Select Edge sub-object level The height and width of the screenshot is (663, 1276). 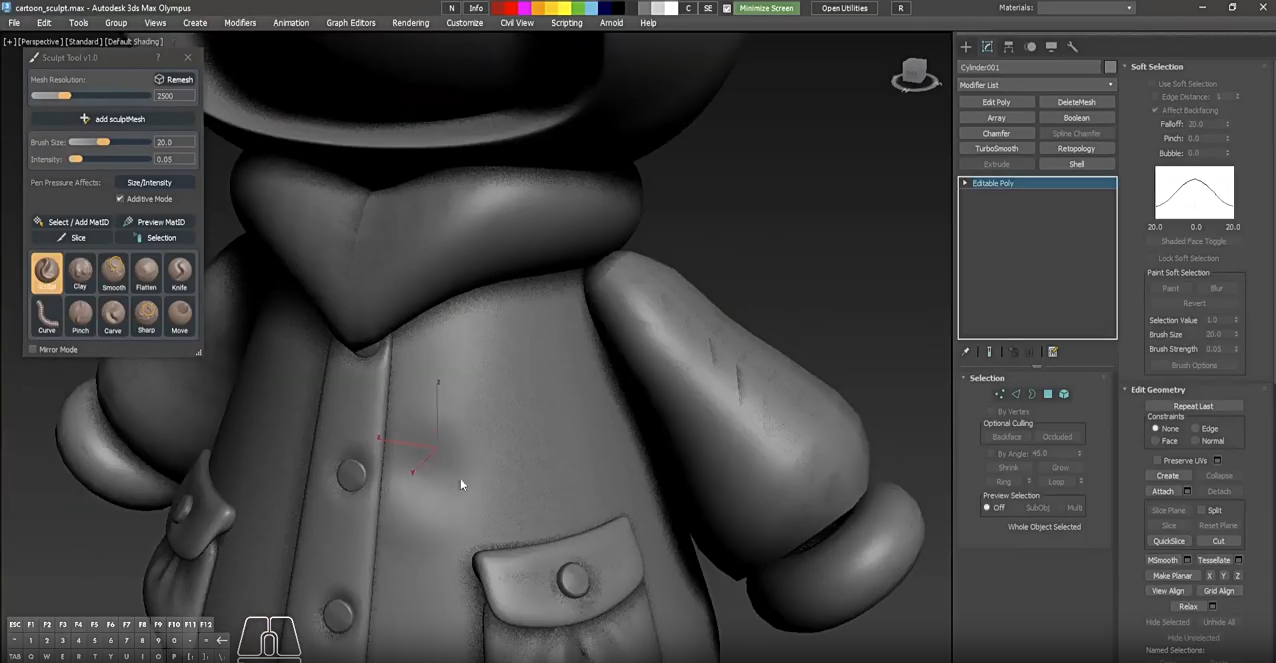pos(1015,394)
